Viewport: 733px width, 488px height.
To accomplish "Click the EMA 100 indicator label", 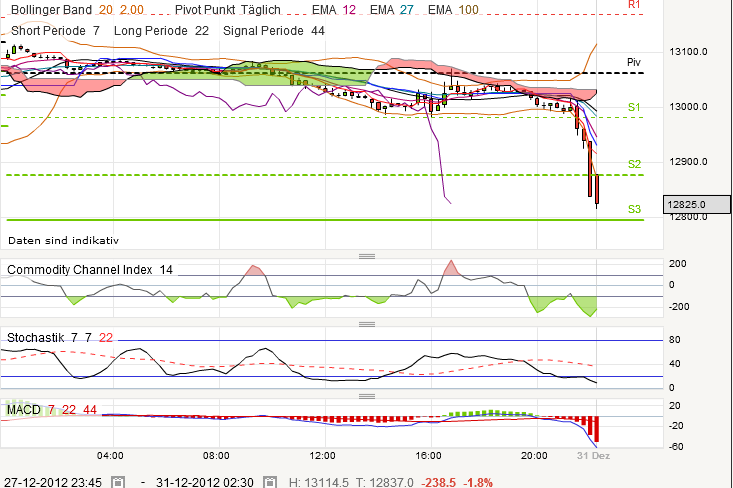I will (x=453, y=9).
